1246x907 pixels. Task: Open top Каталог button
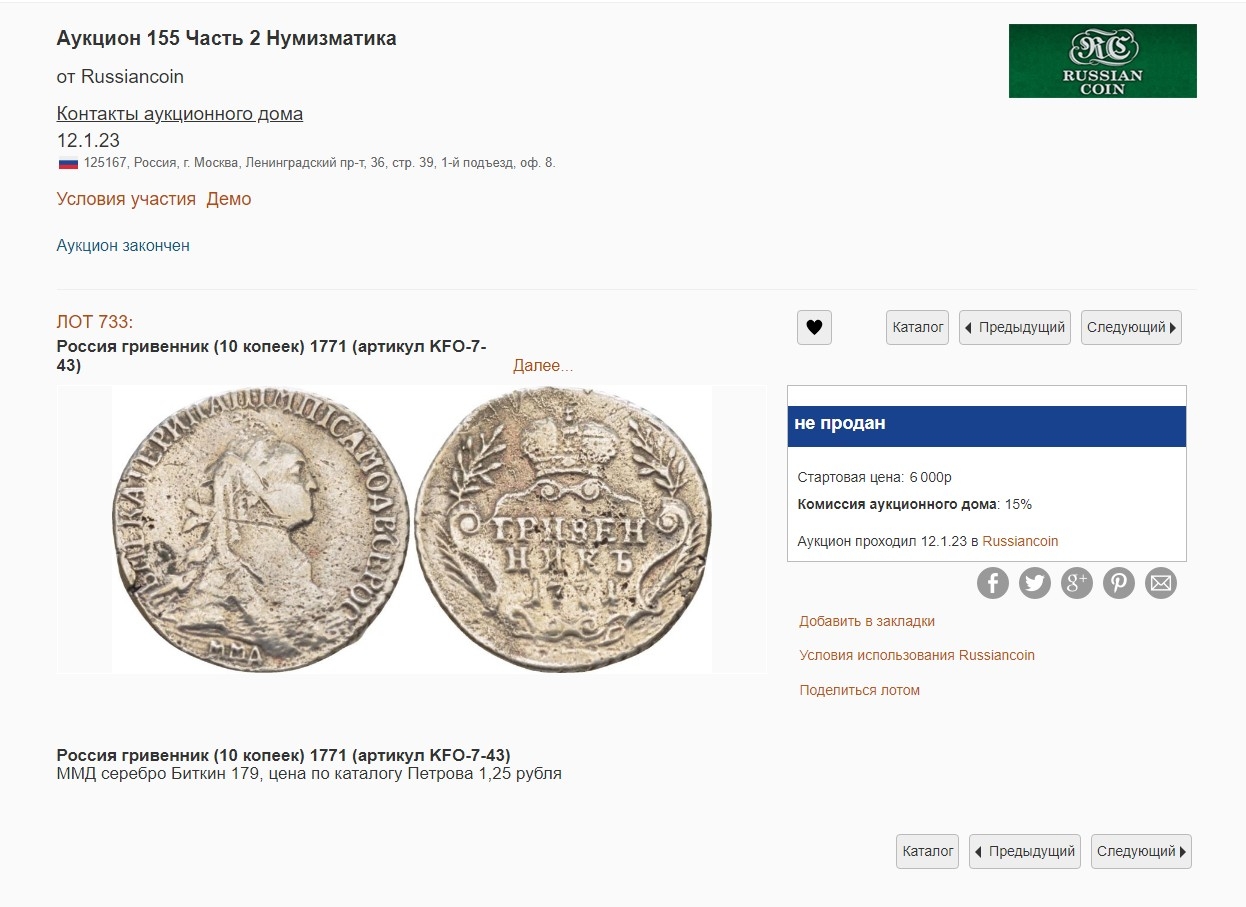point(917,327)
